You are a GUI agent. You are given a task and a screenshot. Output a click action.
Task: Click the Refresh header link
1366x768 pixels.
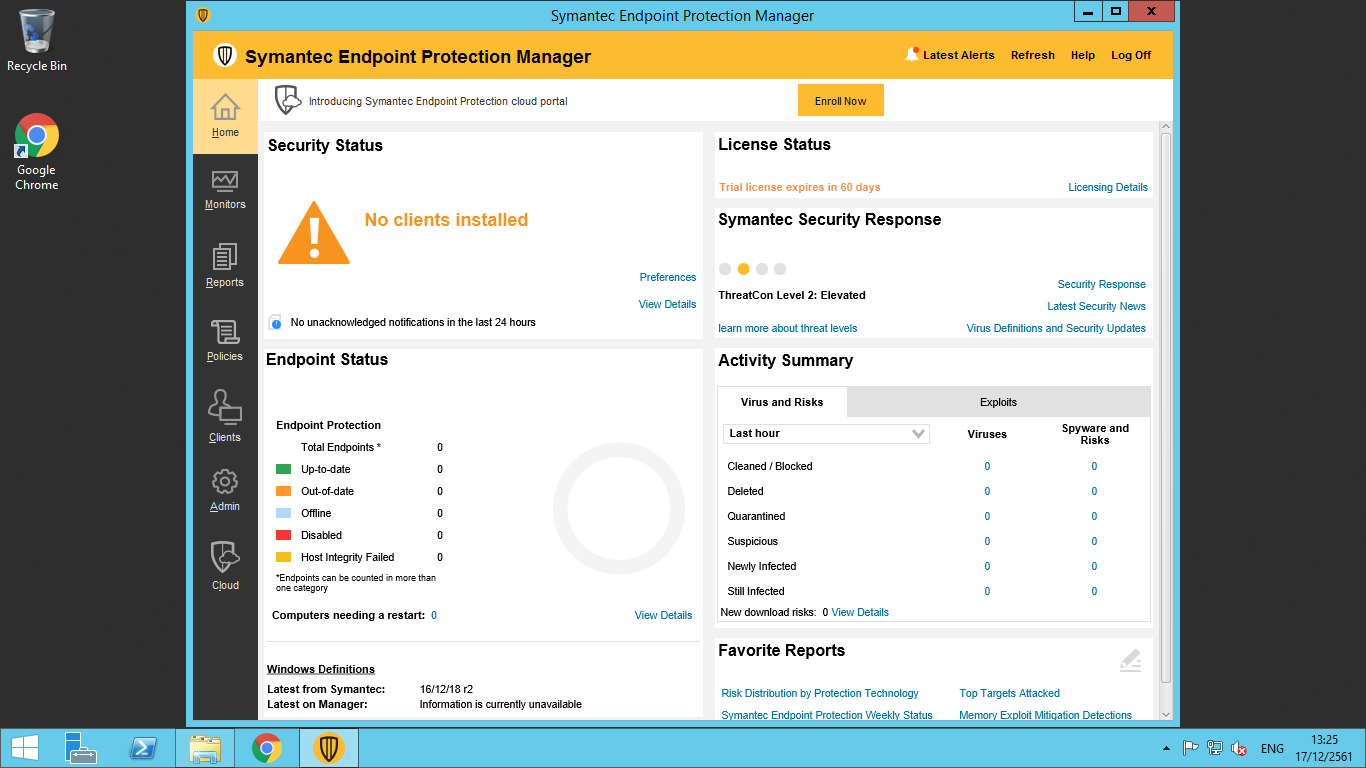tap(1032, 55)
